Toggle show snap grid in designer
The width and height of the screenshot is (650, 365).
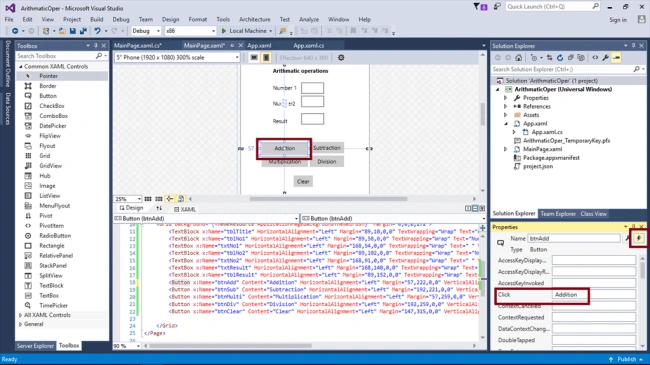point(148,199)
